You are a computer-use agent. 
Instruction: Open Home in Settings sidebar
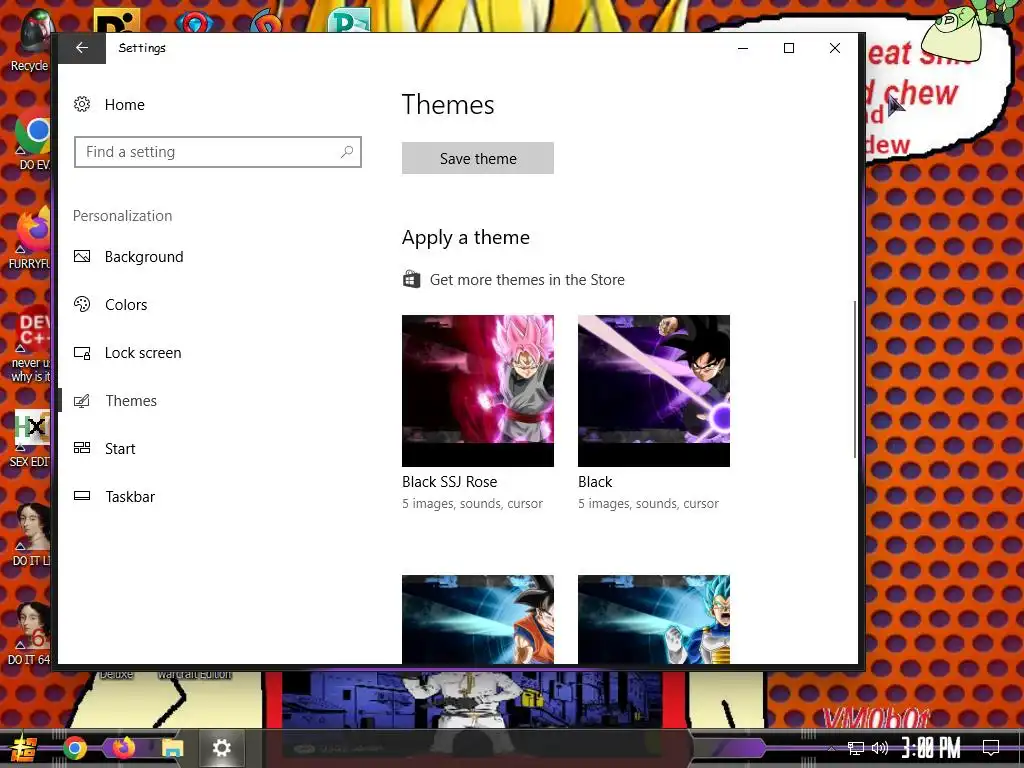[x=124, y=104]
